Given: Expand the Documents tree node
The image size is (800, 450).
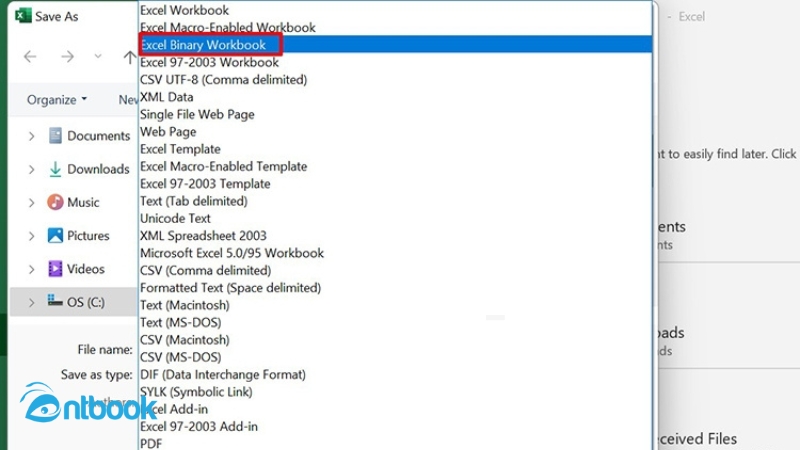Looking at the screenshot, I should (31, 136).
